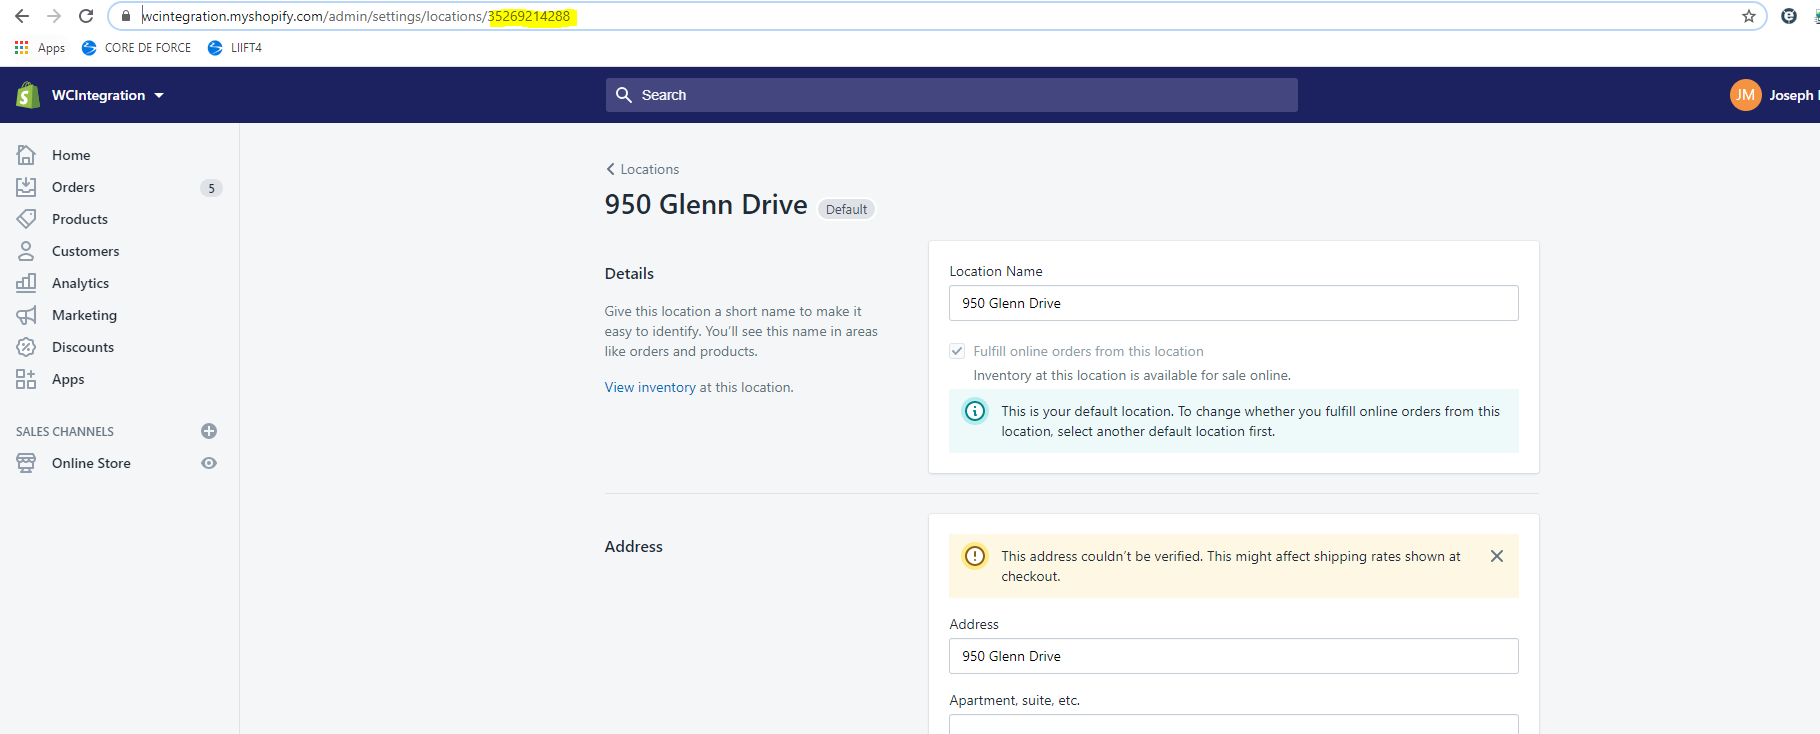The width and height of the screenshot is (1820, 734).
Task: Open the Apps grid bookmark icon
Action: [x=21, y=47]
